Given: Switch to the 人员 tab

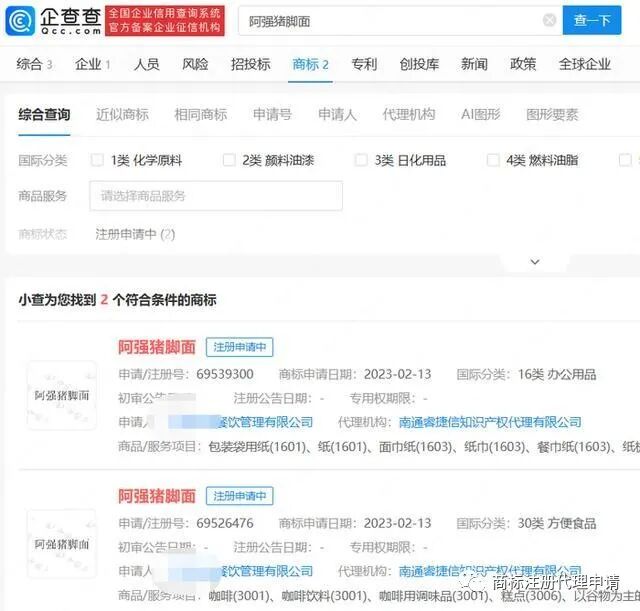Looking at the screenshot, I should [x=147, y=64].
